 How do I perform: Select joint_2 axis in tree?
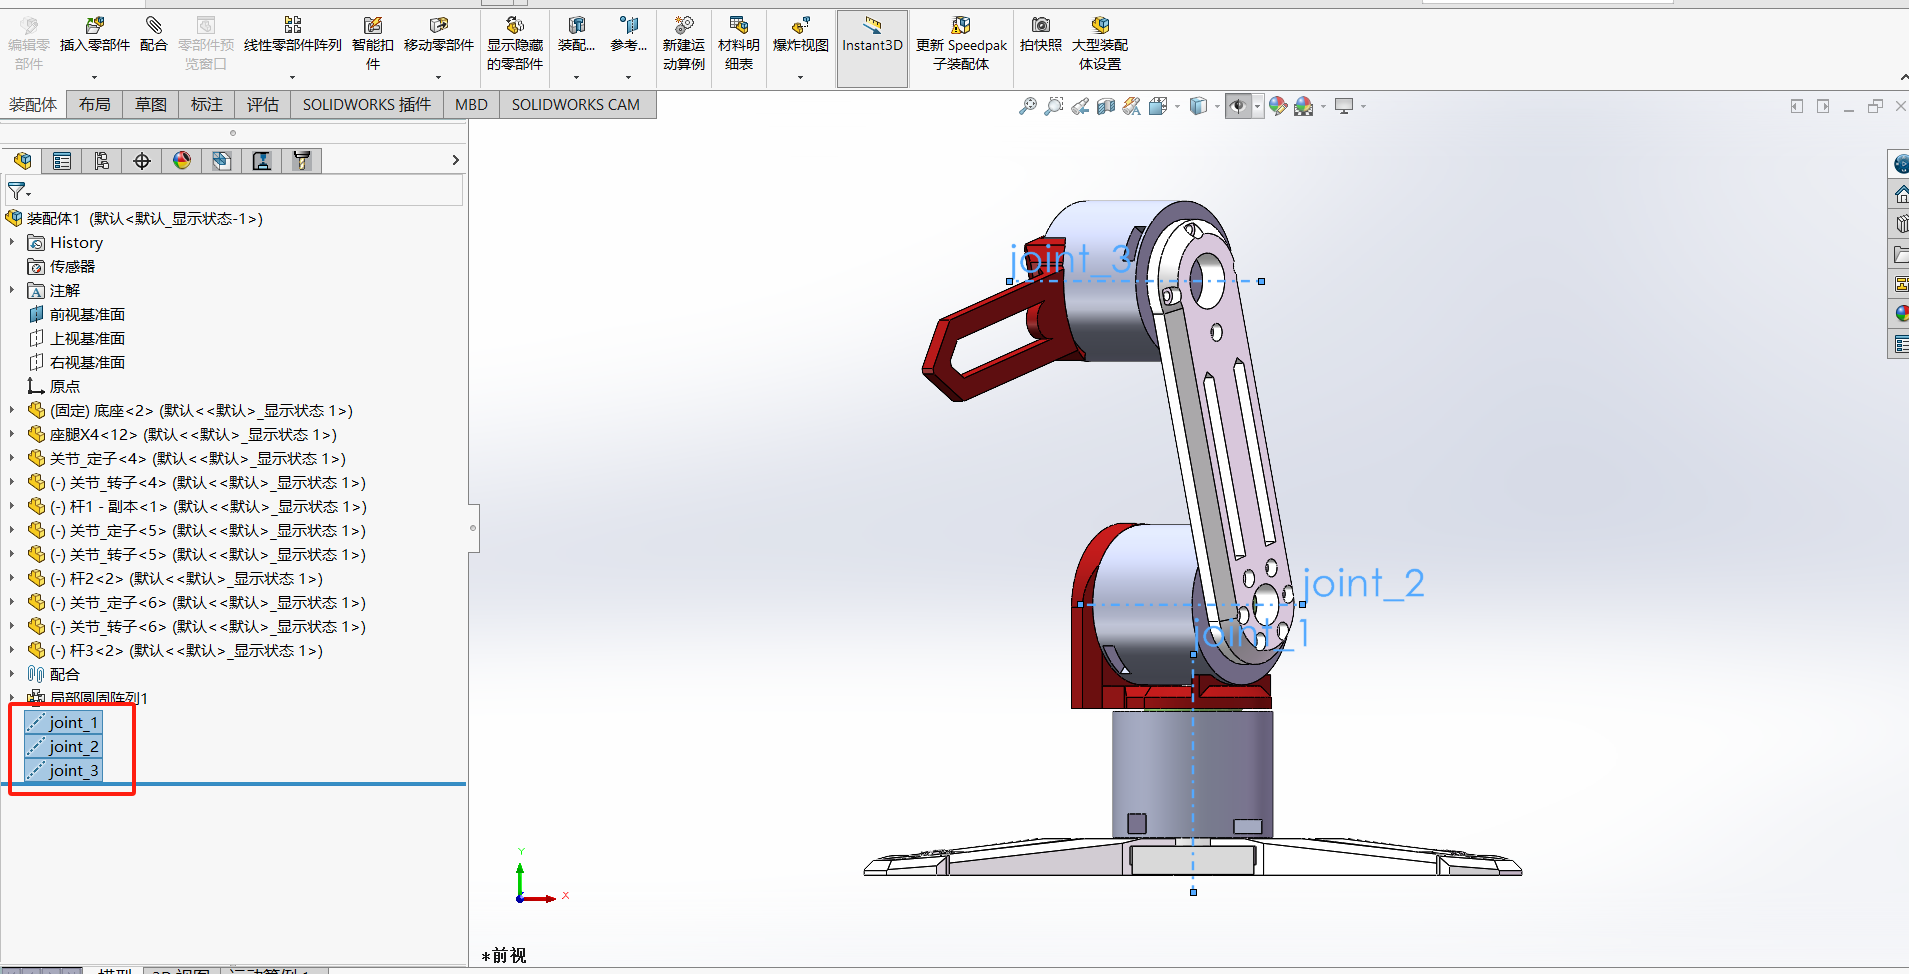tap(63, 746)
